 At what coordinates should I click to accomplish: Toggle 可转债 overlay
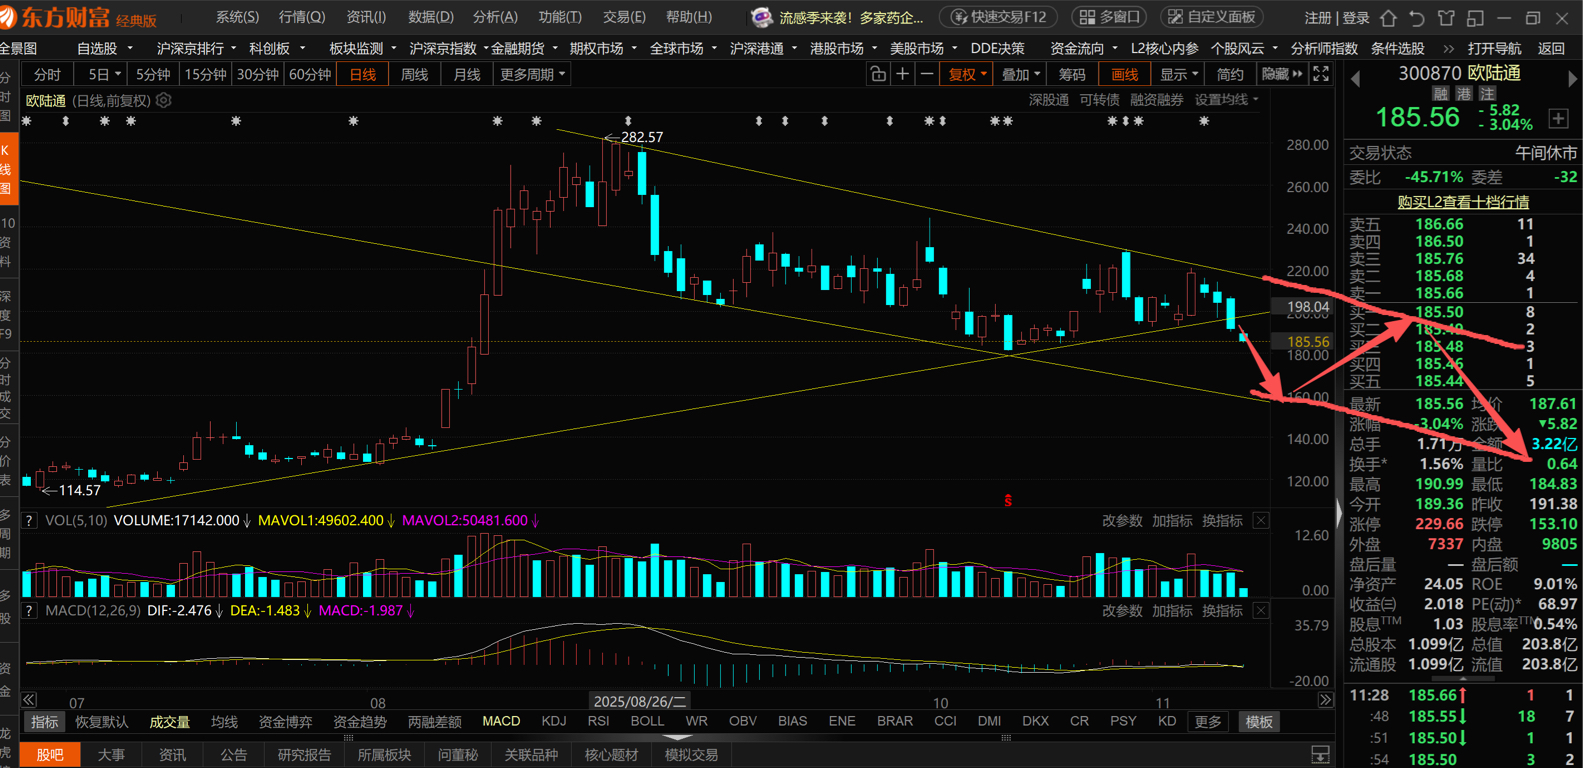pos(1099,100)
